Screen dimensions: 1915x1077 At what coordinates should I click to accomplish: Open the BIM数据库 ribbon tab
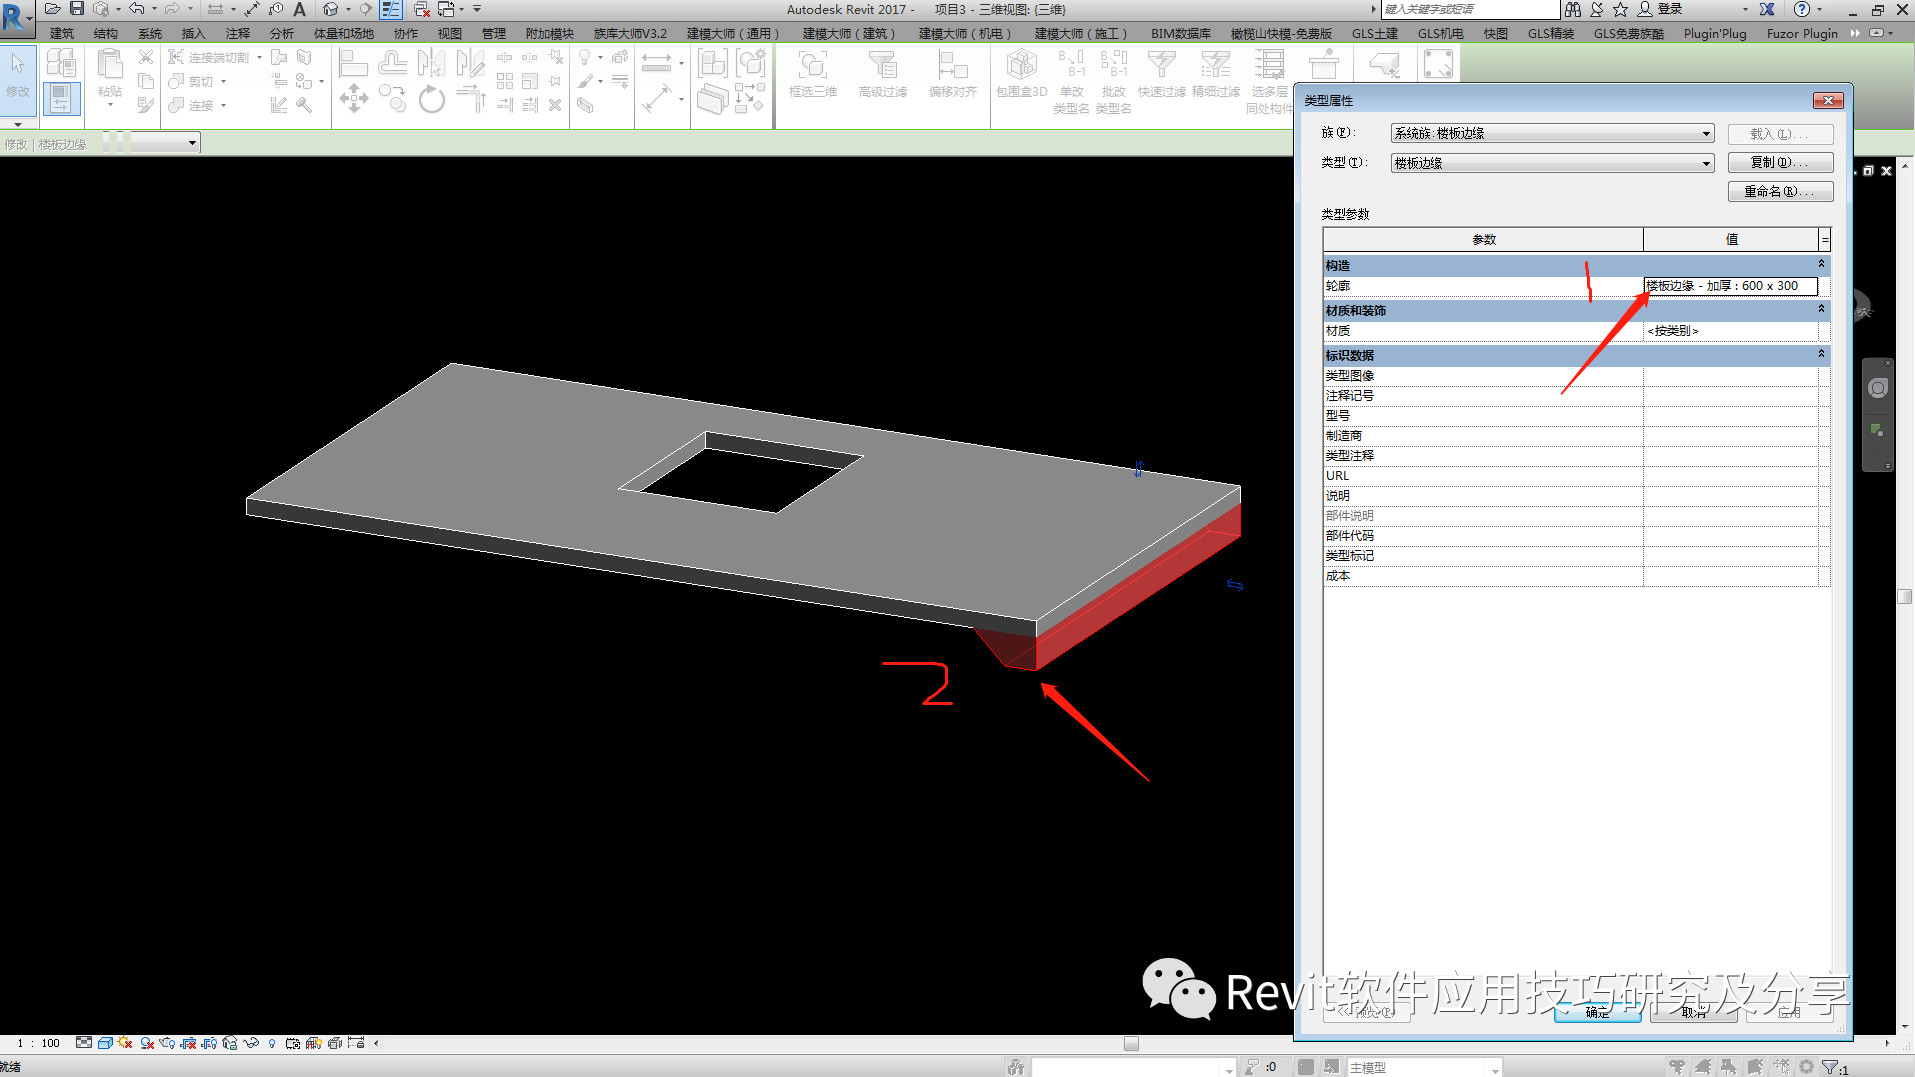pyautogui.click(x=1181, y=33)
